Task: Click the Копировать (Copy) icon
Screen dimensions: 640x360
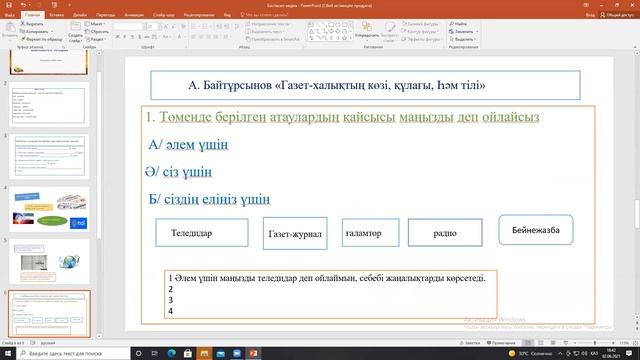Action: point(23,31)
